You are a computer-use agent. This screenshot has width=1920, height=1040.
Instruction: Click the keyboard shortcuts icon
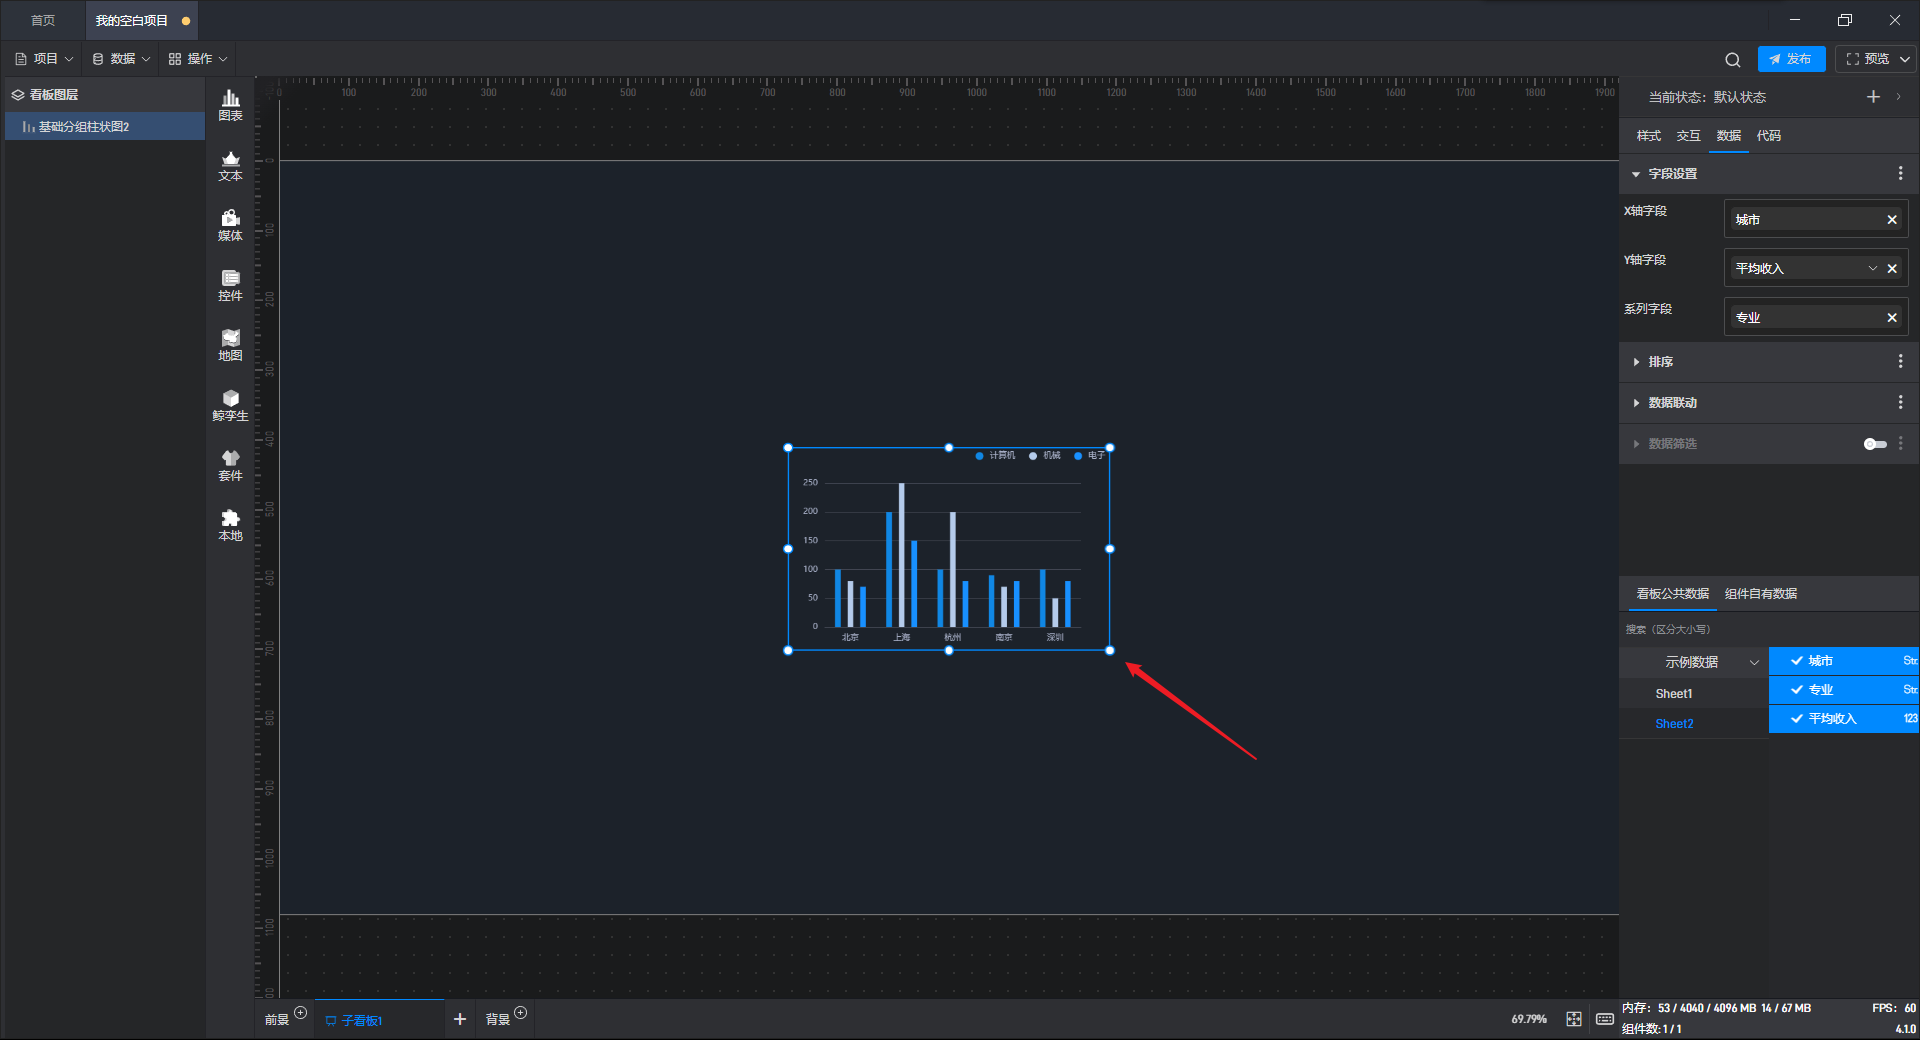[x=1605, y=1019]
